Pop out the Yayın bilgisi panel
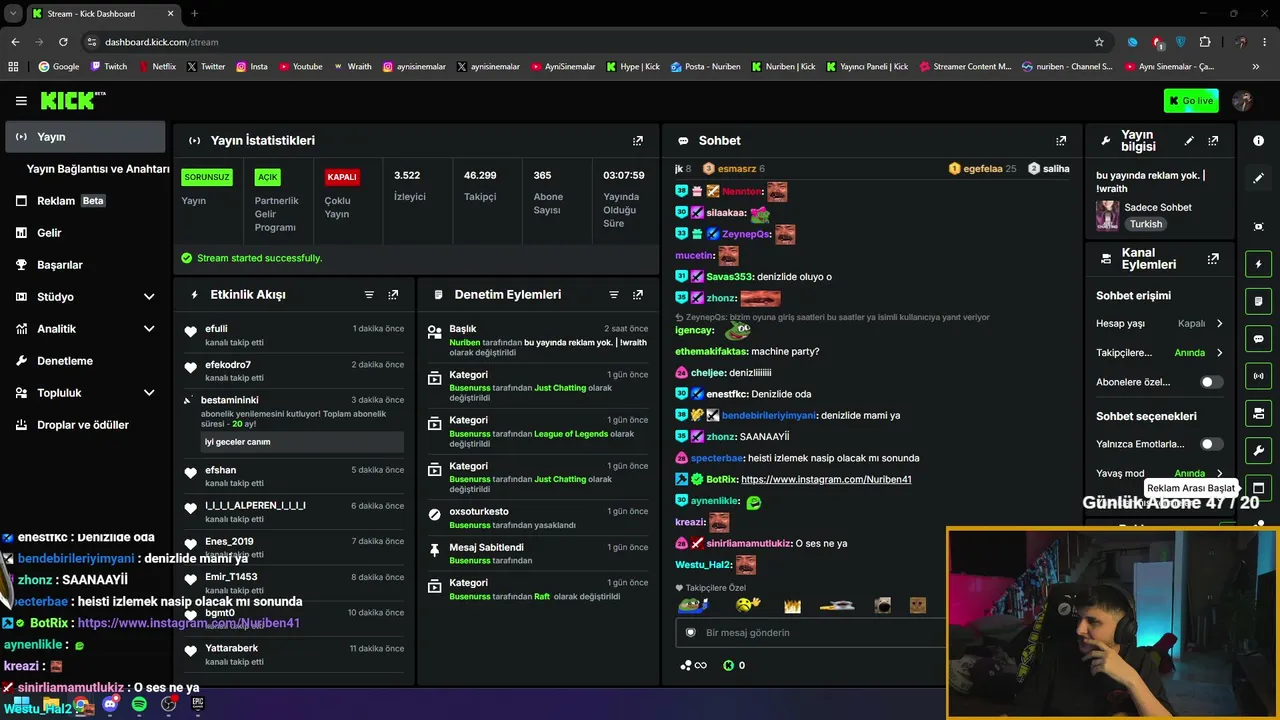The image size is (1280, 720). point(1213,141)
